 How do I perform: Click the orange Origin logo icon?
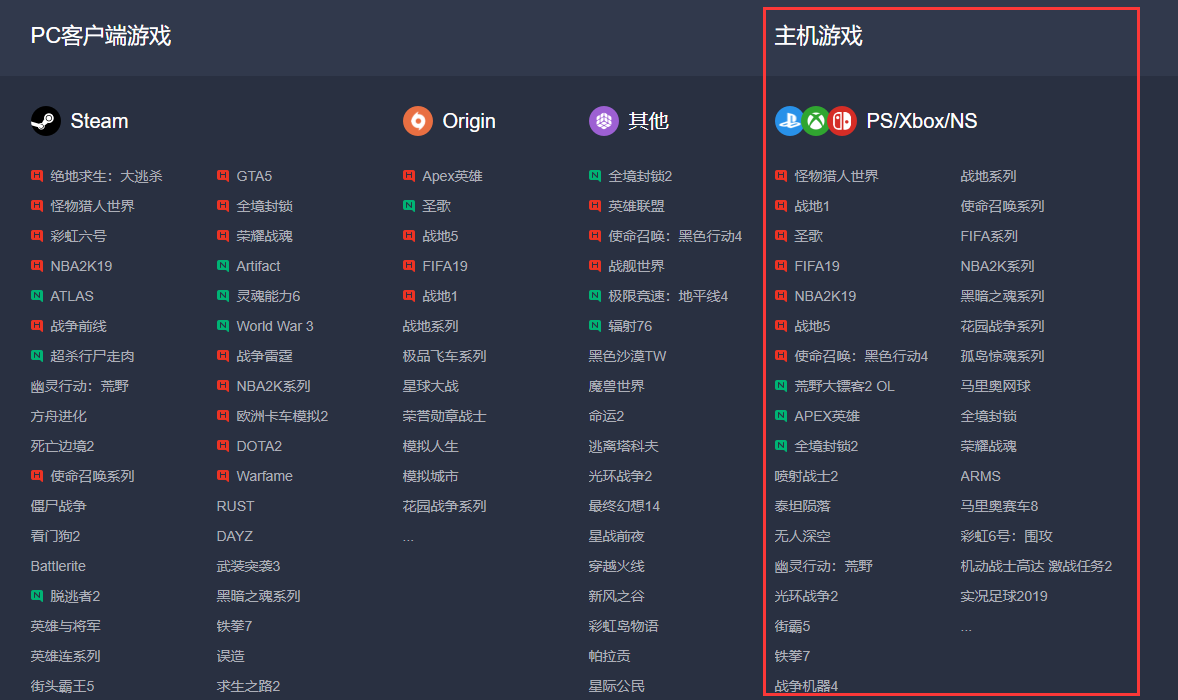(418, 121)
